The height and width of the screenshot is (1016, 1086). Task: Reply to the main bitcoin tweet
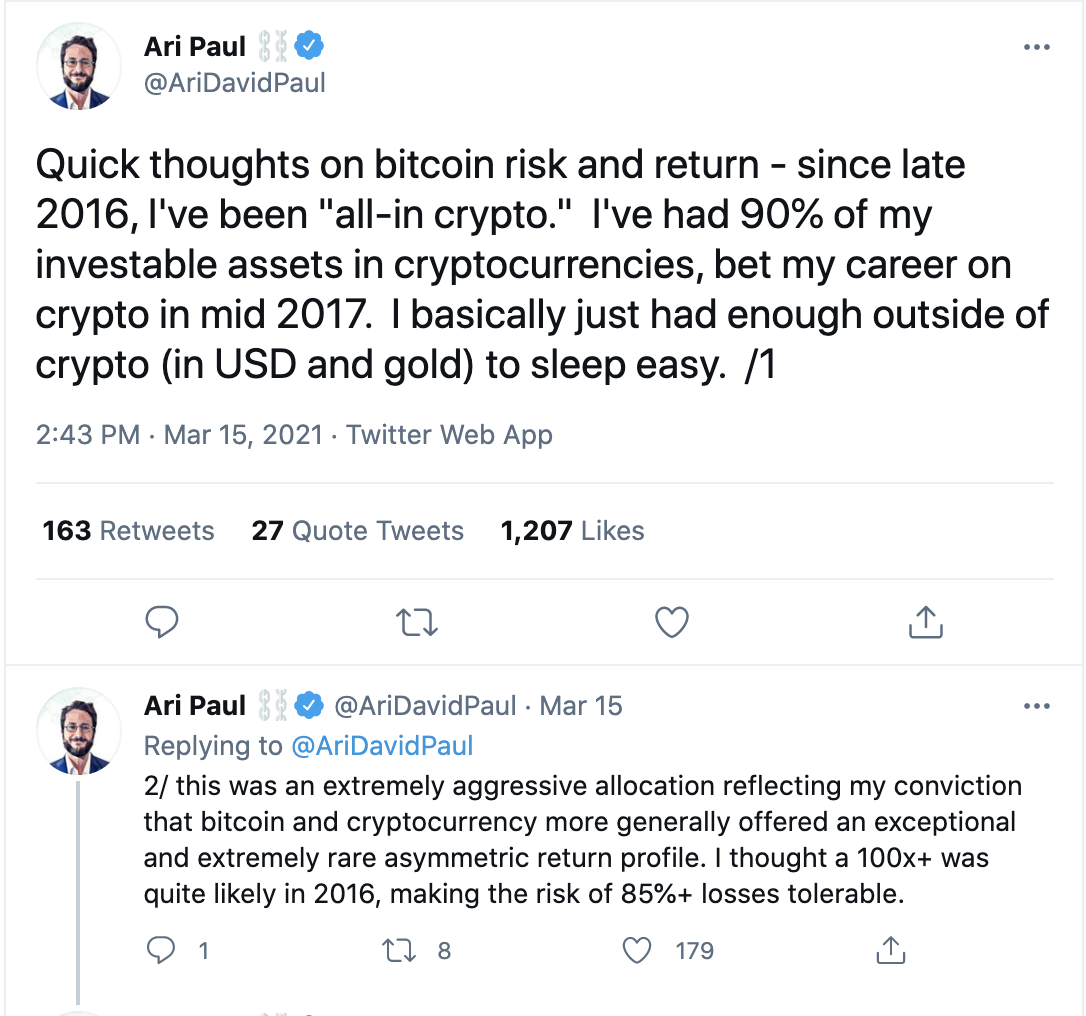click(162, 623)
